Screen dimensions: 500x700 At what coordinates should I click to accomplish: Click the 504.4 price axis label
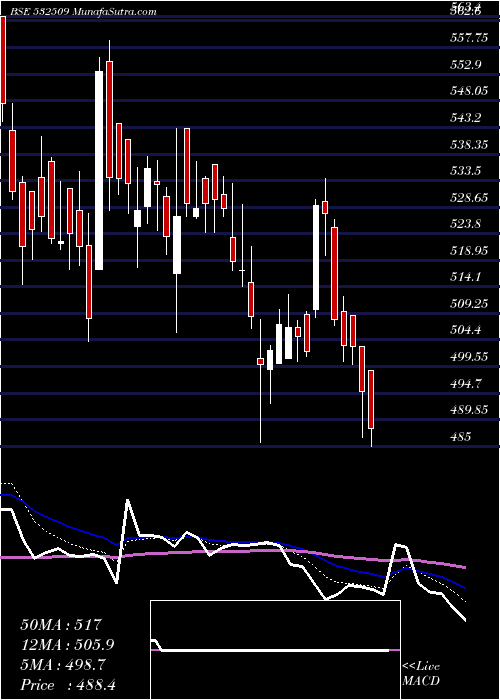[x=466, y=330]
